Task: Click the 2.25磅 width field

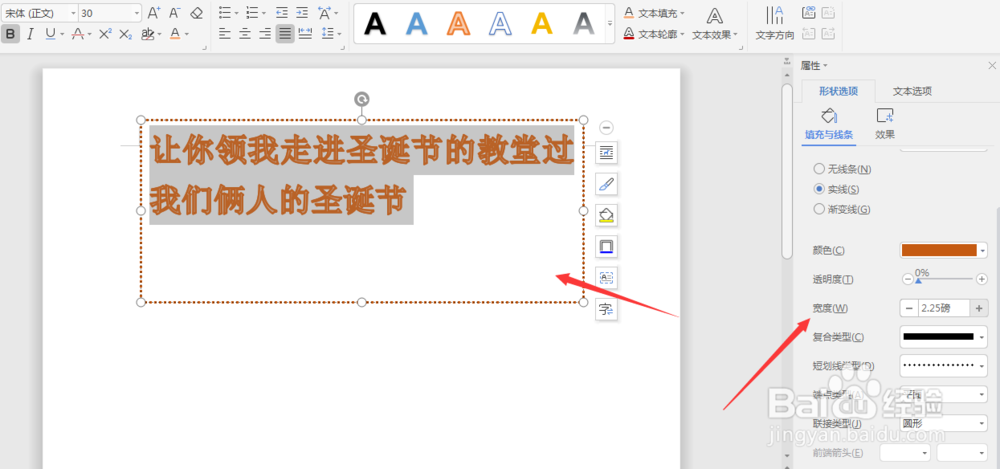Action: pos(944,308)
